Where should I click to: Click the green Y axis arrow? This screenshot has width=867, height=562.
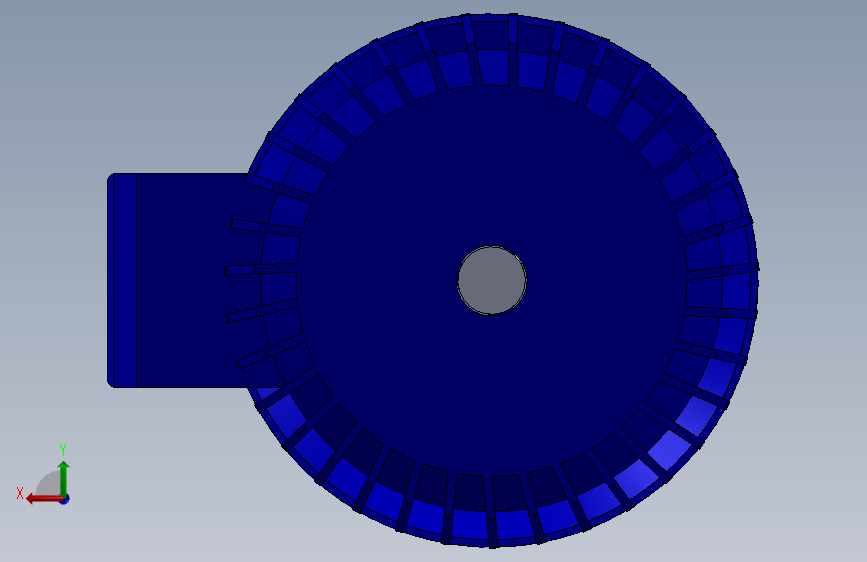click(64, 478)
